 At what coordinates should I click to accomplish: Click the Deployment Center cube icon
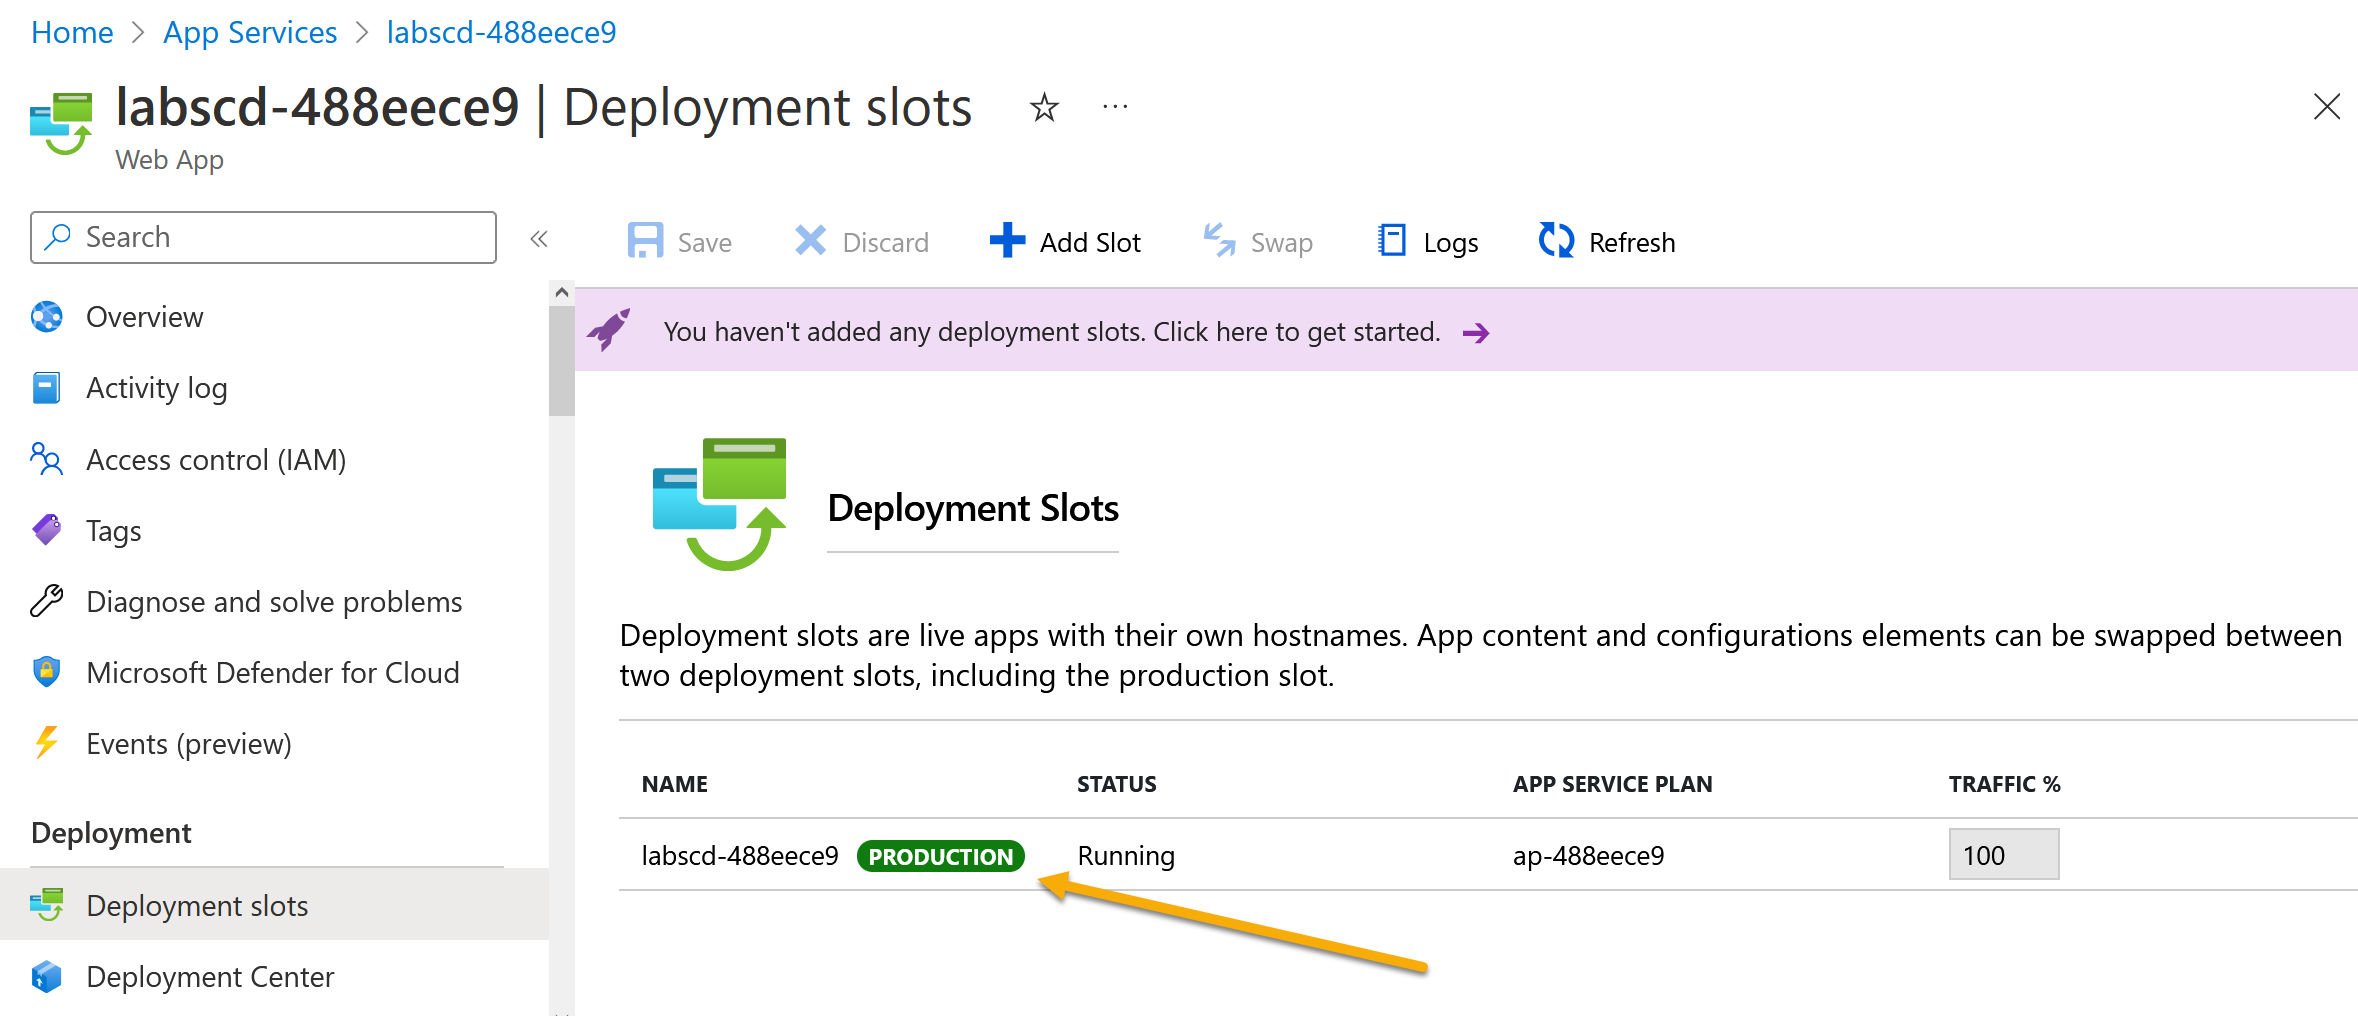46,977
